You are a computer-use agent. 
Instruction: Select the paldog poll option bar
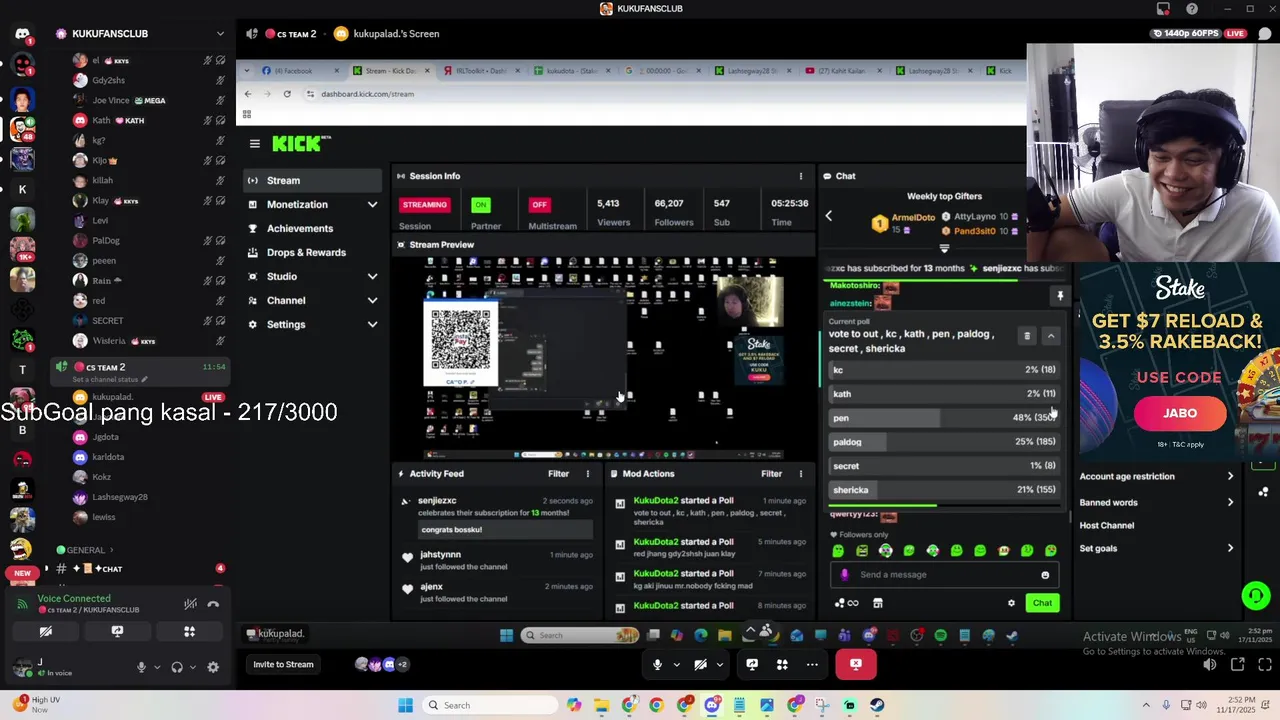point(943,442)
